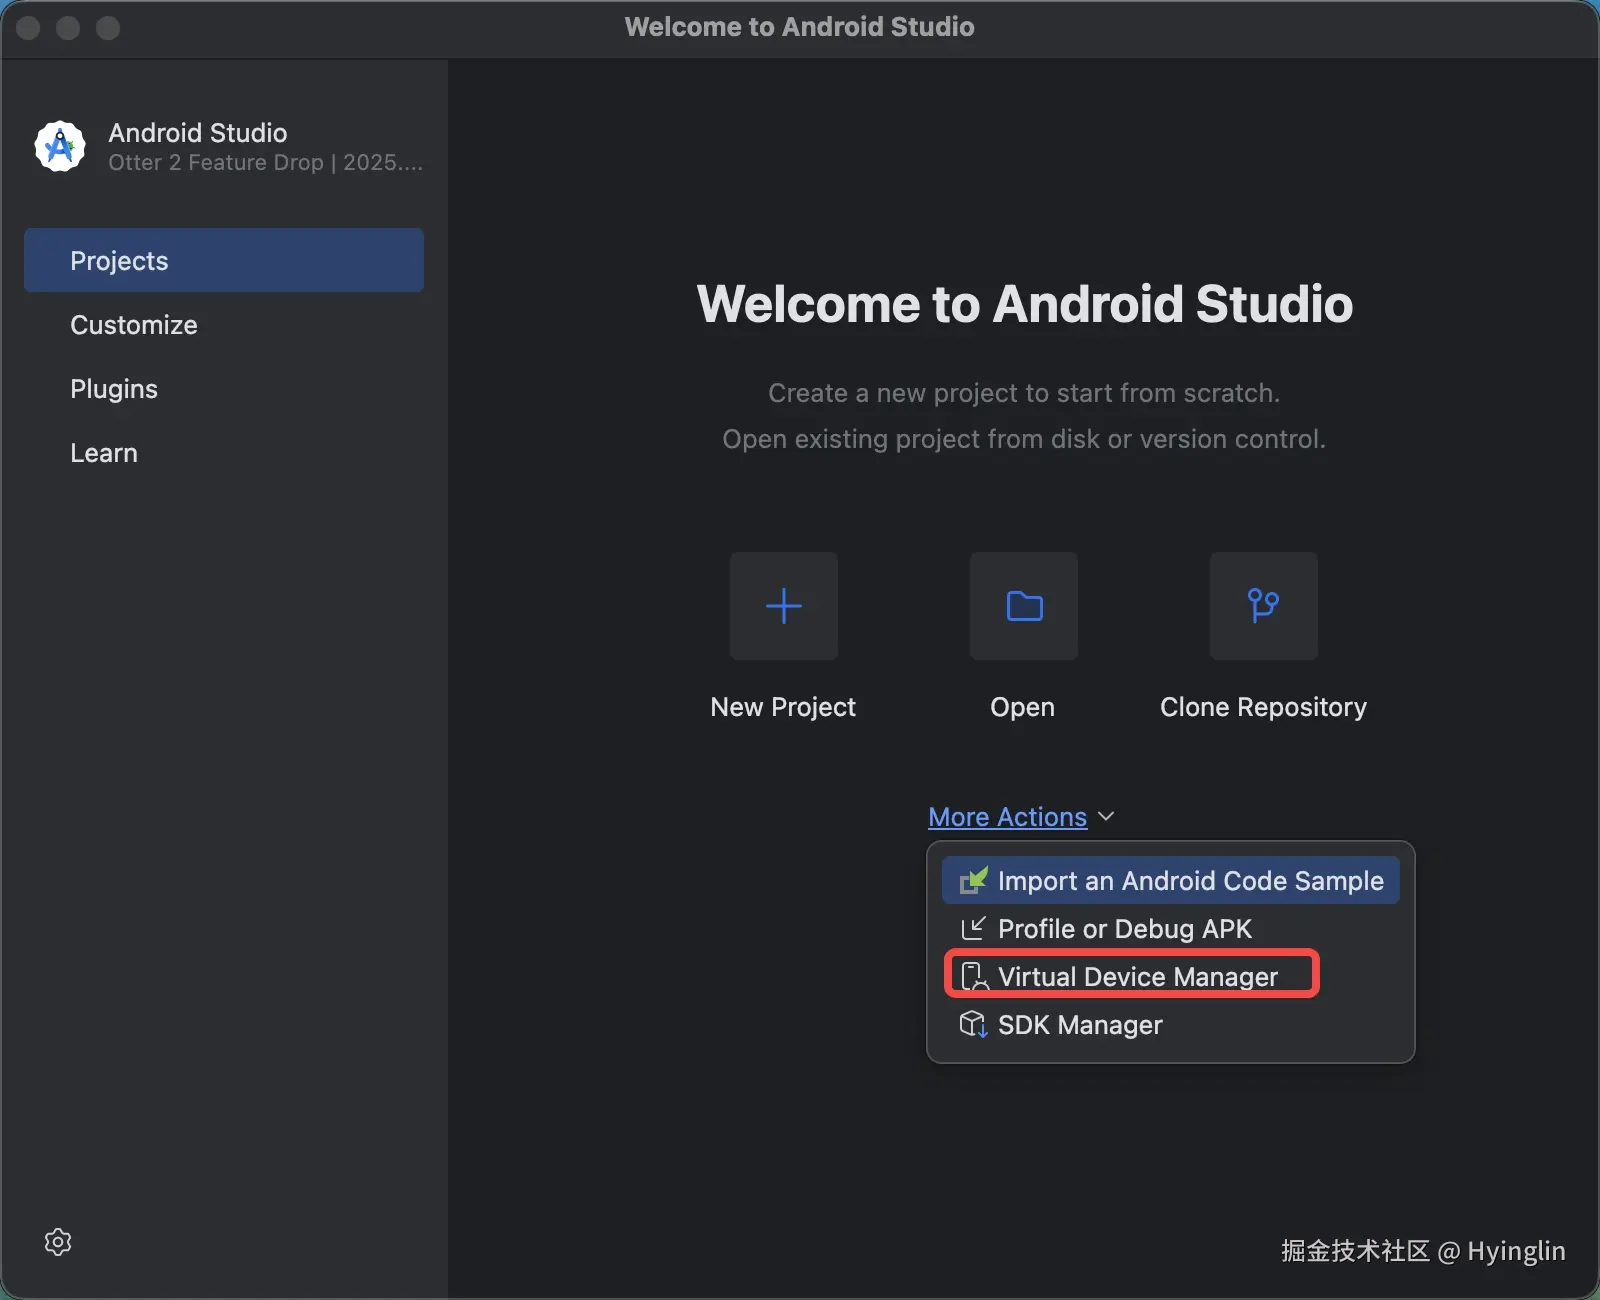This screenshot has height=1300, width=1600.
Task: Click the Clone Repository label
Action: pyautogui.click(x=1263, y=707)
